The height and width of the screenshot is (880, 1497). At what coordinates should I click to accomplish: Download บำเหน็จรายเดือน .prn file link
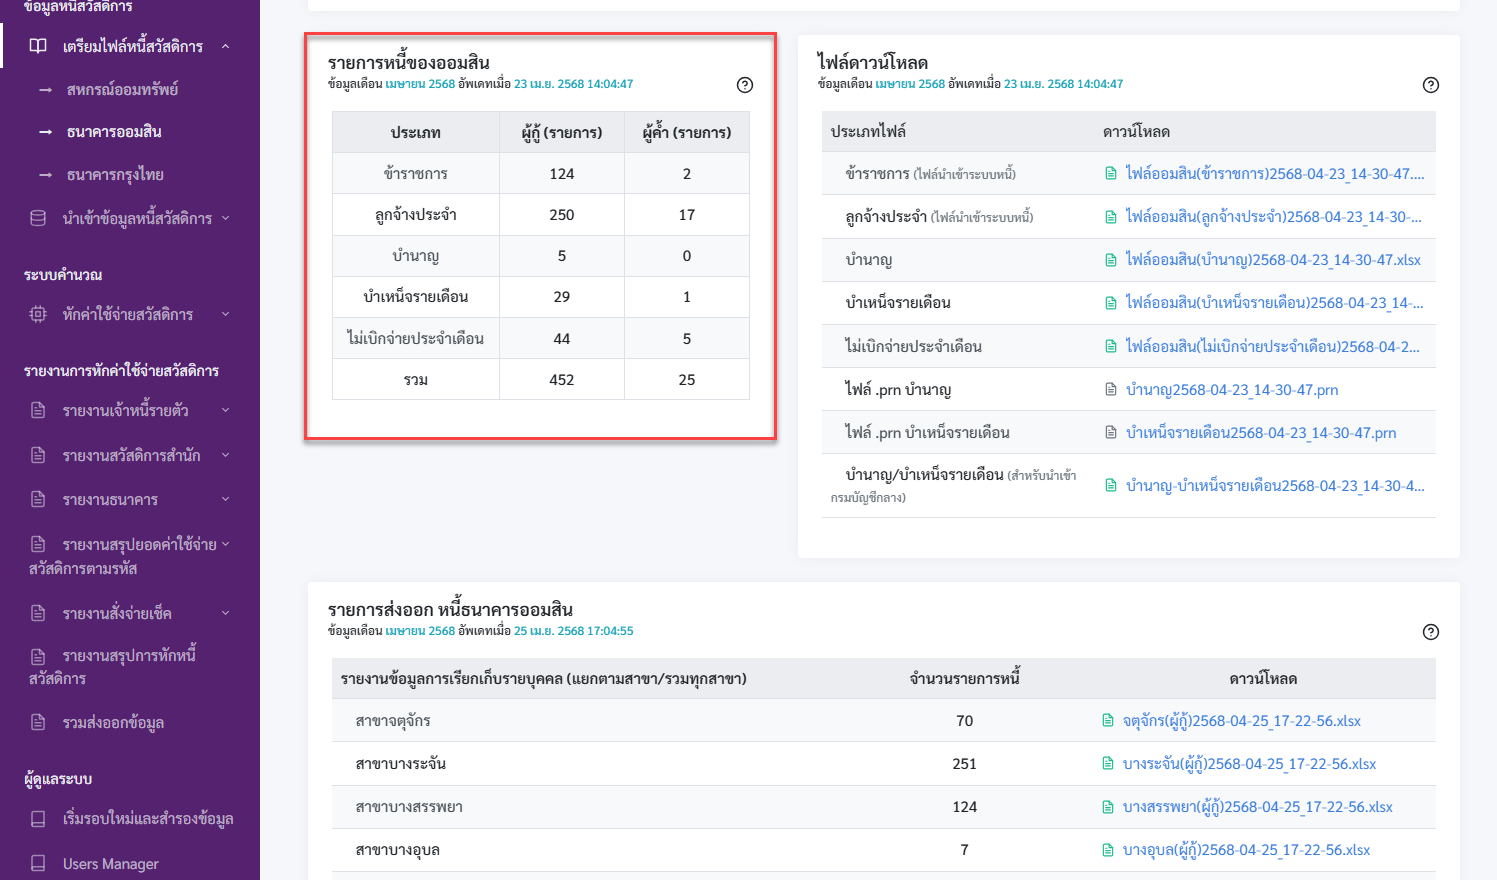(1261, 433)
